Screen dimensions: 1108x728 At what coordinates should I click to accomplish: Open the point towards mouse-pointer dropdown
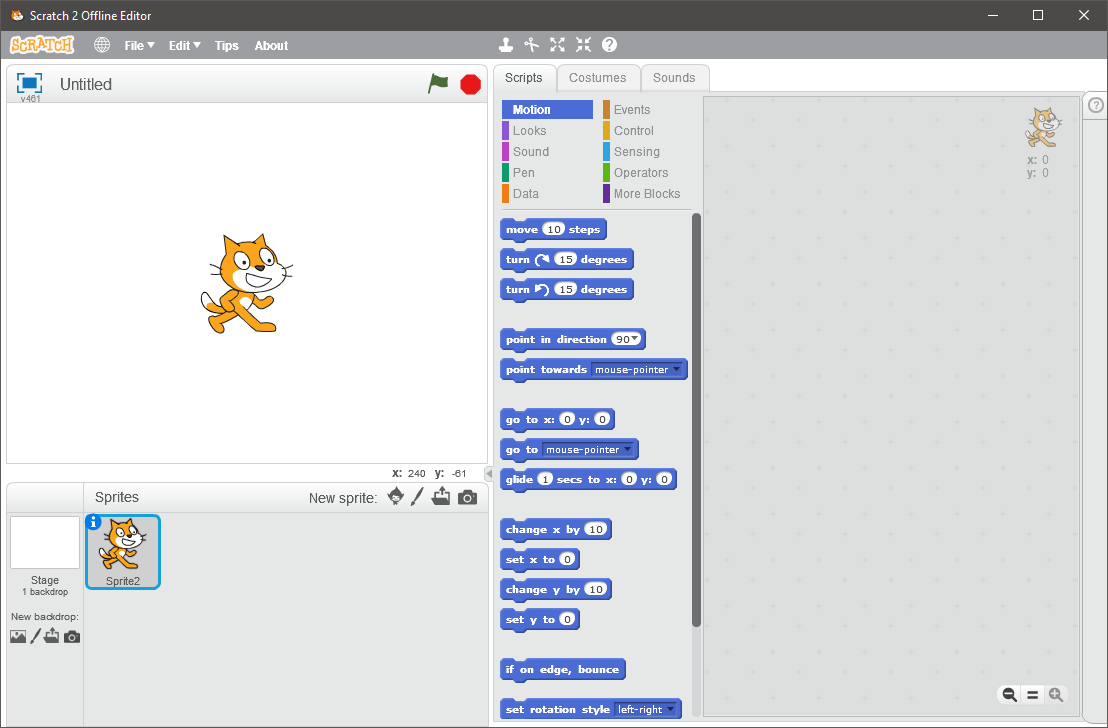pyautogui.click(x=676, y=369)
